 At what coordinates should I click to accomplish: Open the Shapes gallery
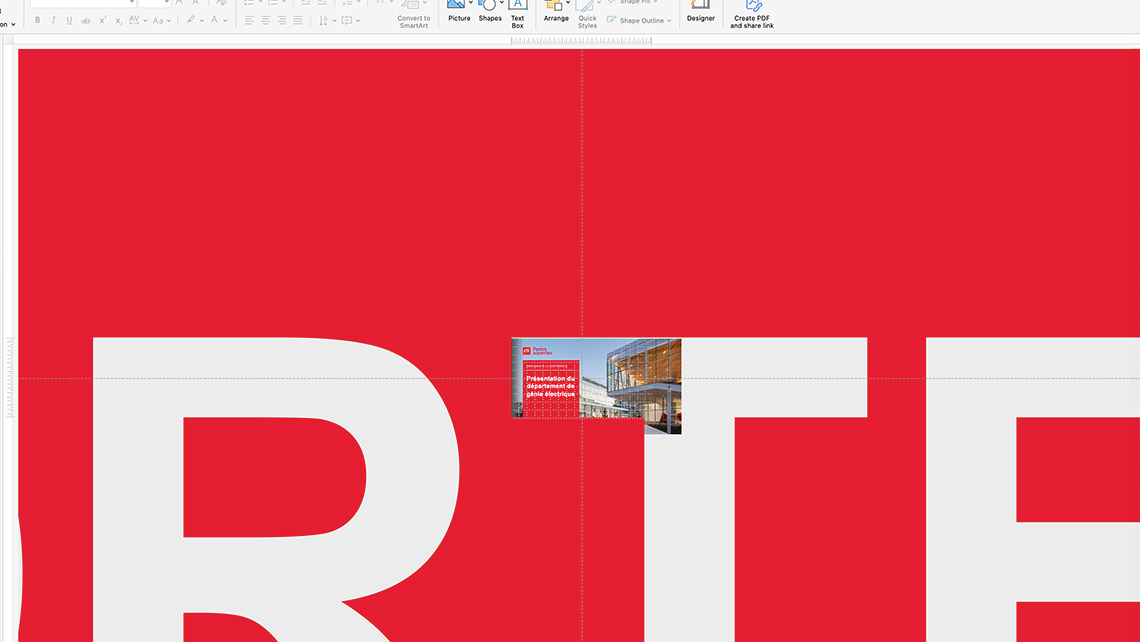tap(489, 11)
